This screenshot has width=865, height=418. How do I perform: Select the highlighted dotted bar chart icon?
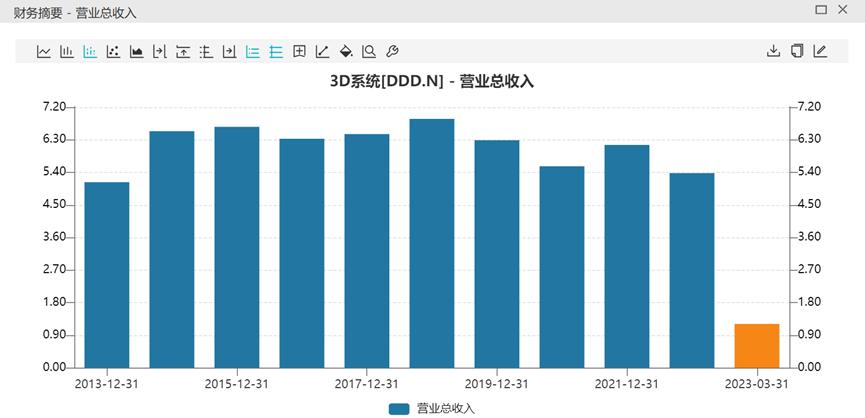point(90,52)
